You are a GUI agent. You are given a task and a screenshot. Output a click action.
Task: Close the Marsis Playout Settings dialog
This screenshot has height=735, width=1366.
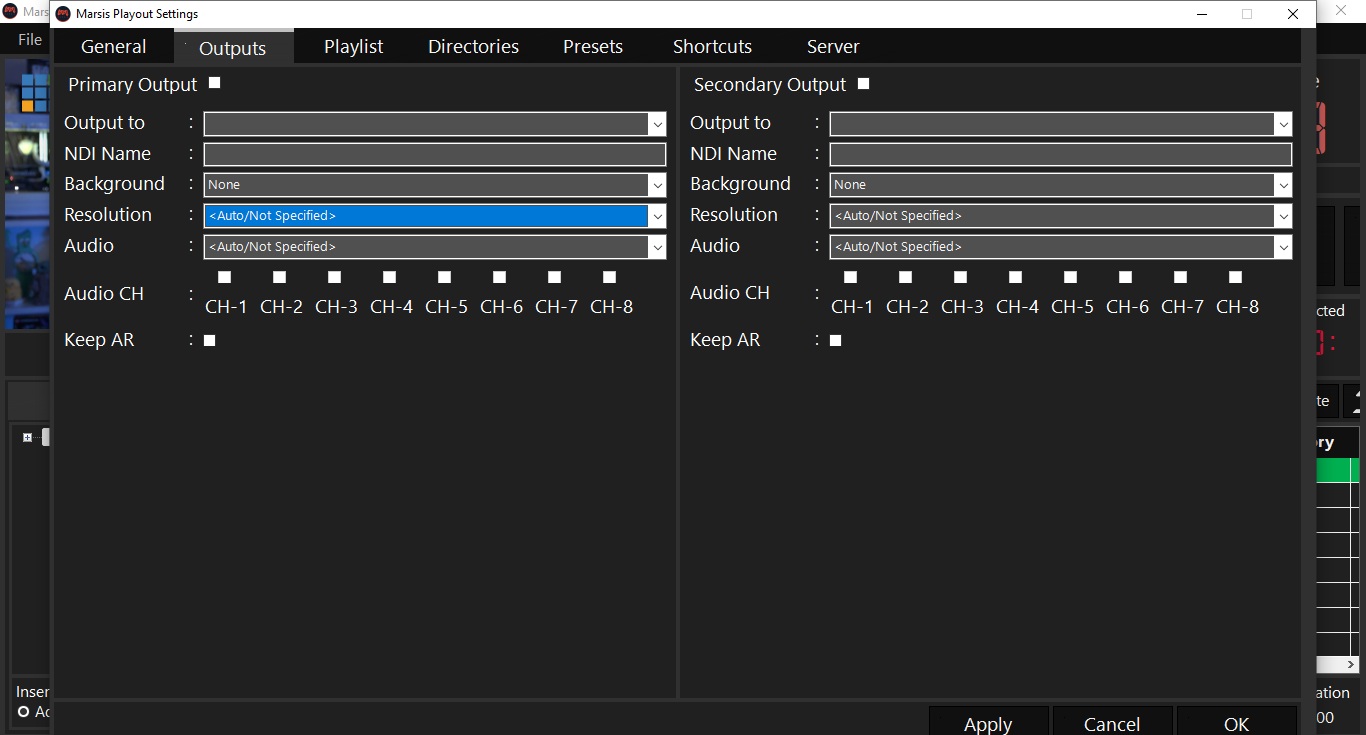coord(1293,14)
